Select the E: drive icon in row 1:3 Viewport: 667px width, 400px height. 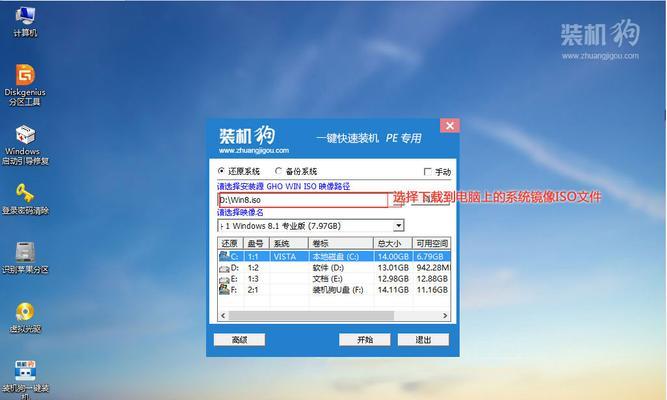(x=224, y=279)
